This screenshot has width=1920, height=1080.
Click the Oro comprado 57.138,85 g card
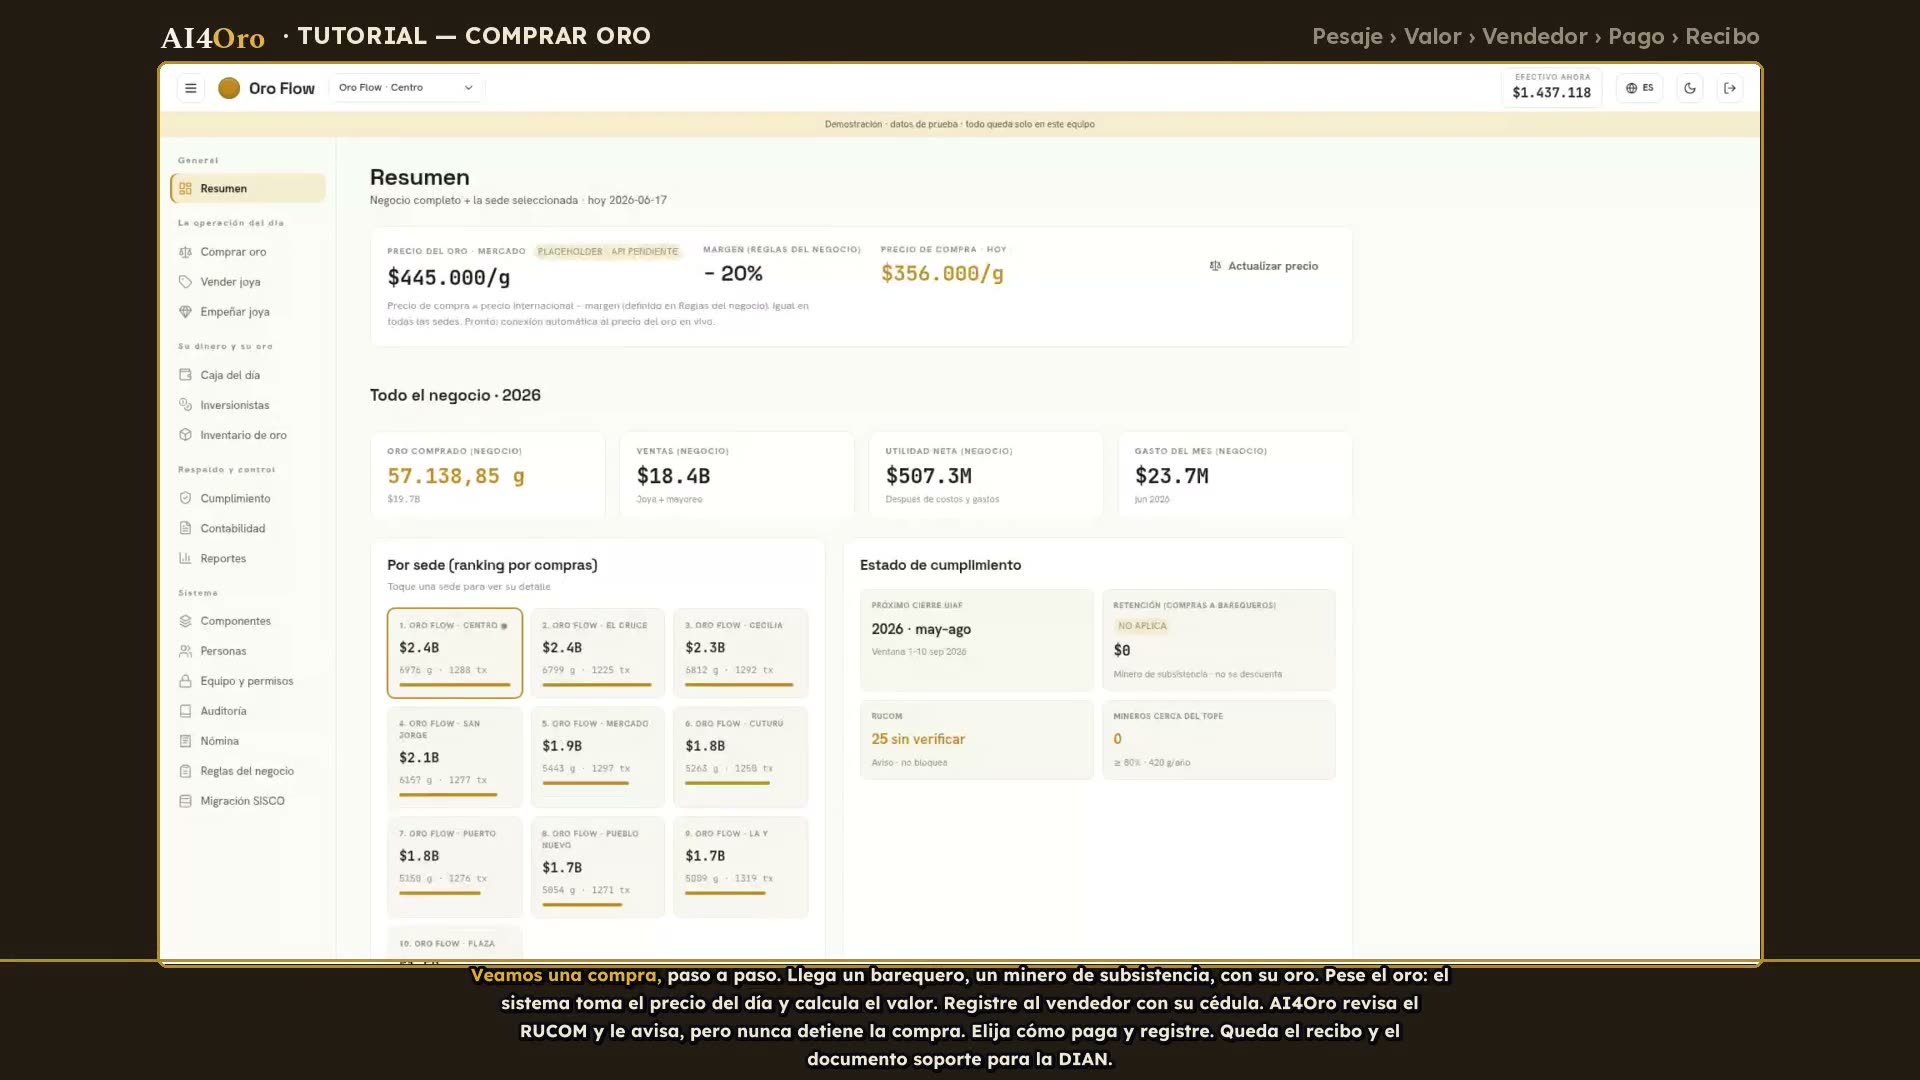coord(487,475)
